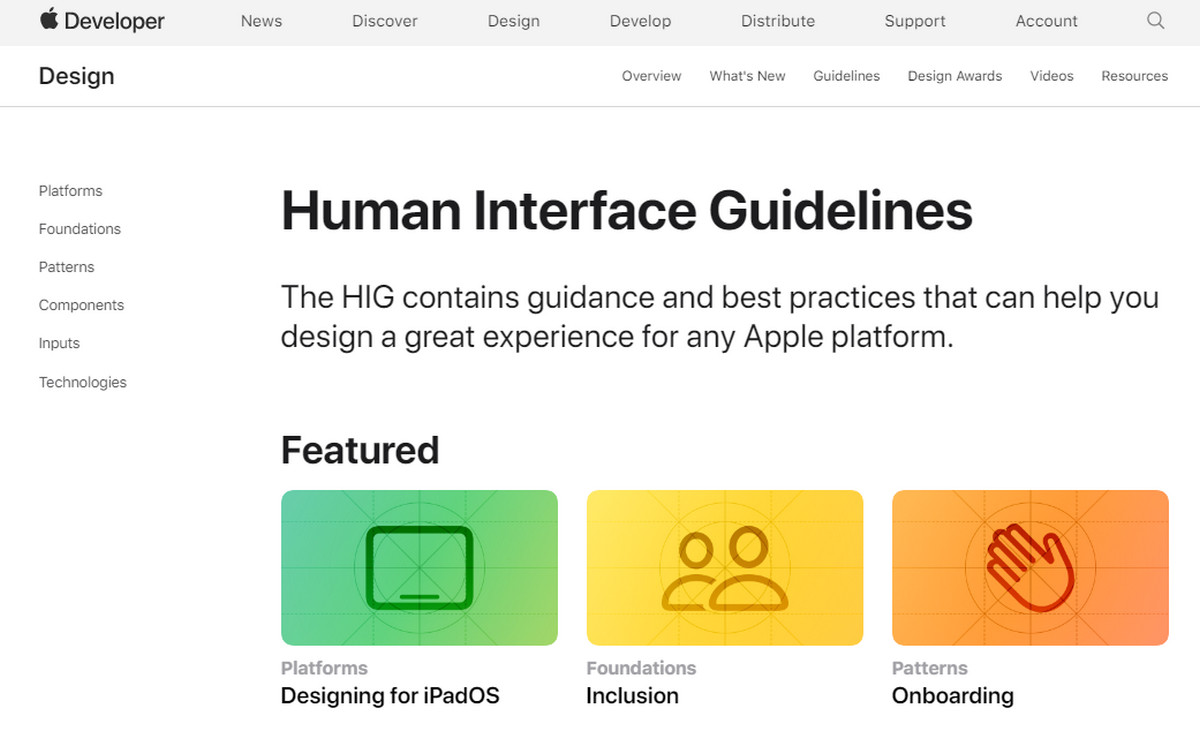The height and width of the screenshot is (739, 1200).
Task: Open the orange waving hand card image
Action: click(x=1030, y=567)
